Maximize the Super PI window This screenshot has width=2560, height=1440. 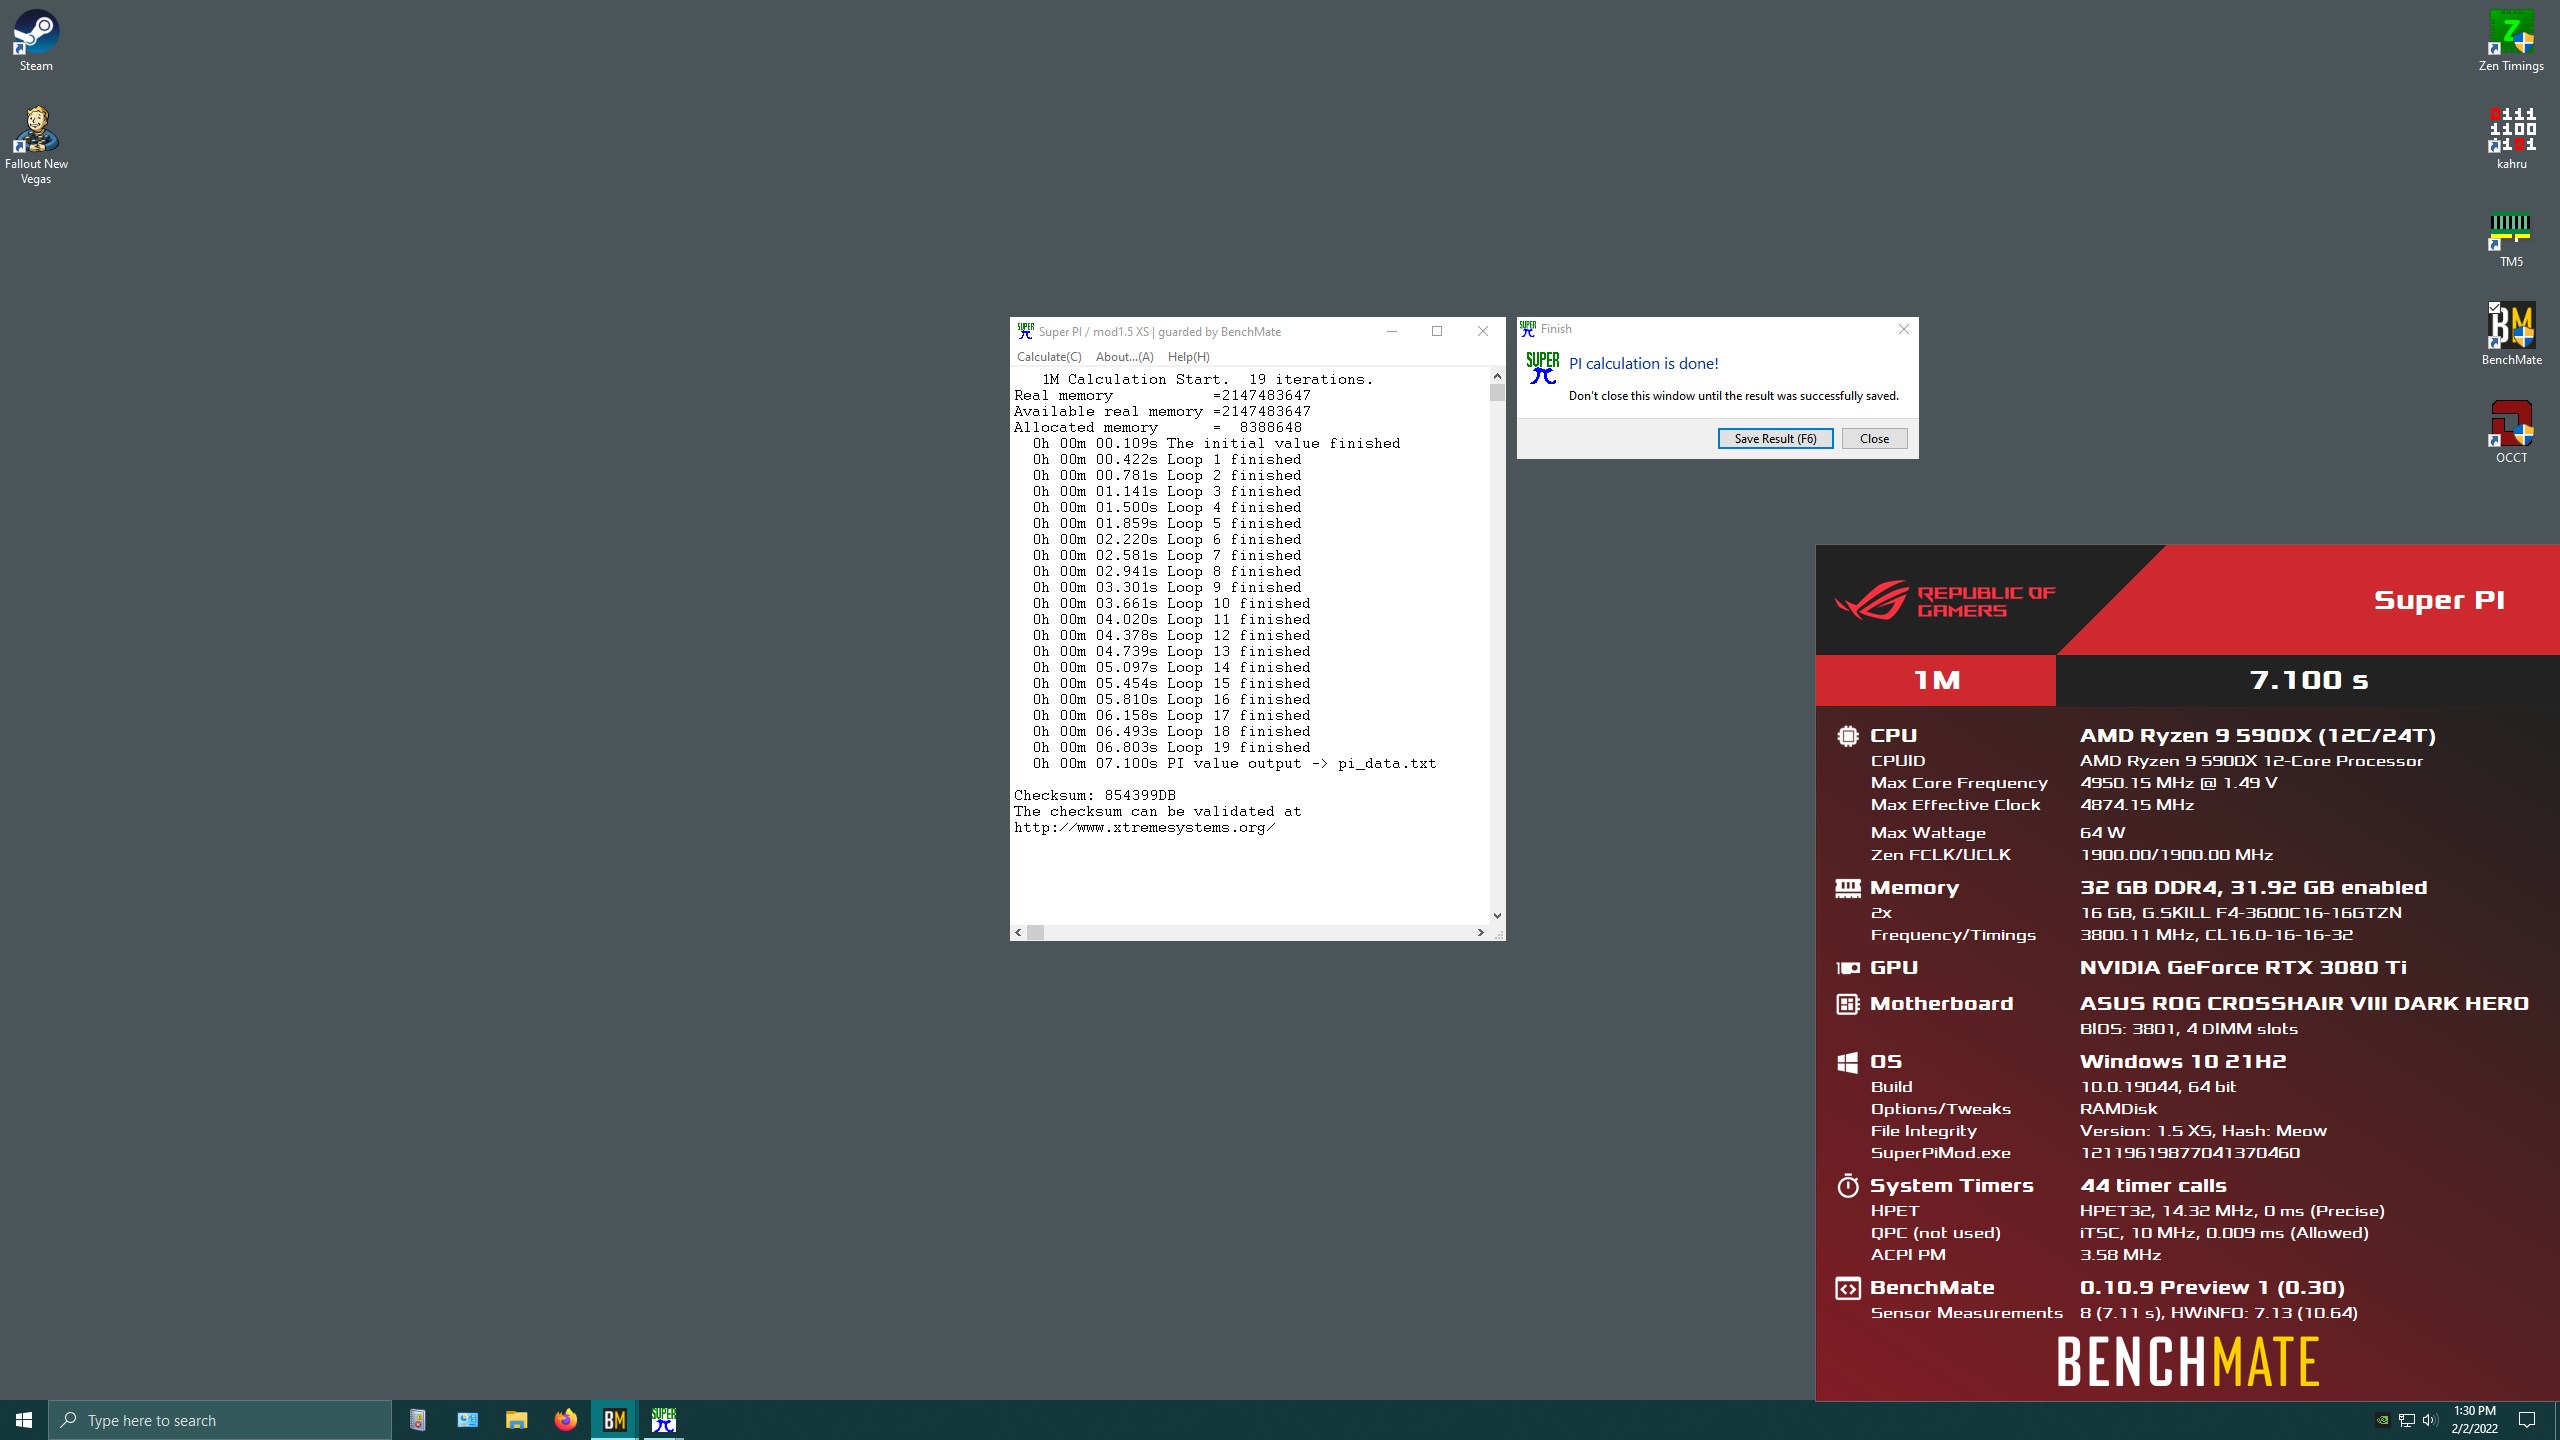(1437, 331)
